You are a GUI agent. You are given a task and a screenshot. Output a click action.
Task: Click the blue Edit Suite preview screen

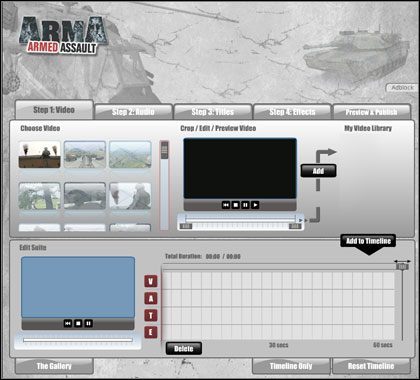[x=78, y=287]
